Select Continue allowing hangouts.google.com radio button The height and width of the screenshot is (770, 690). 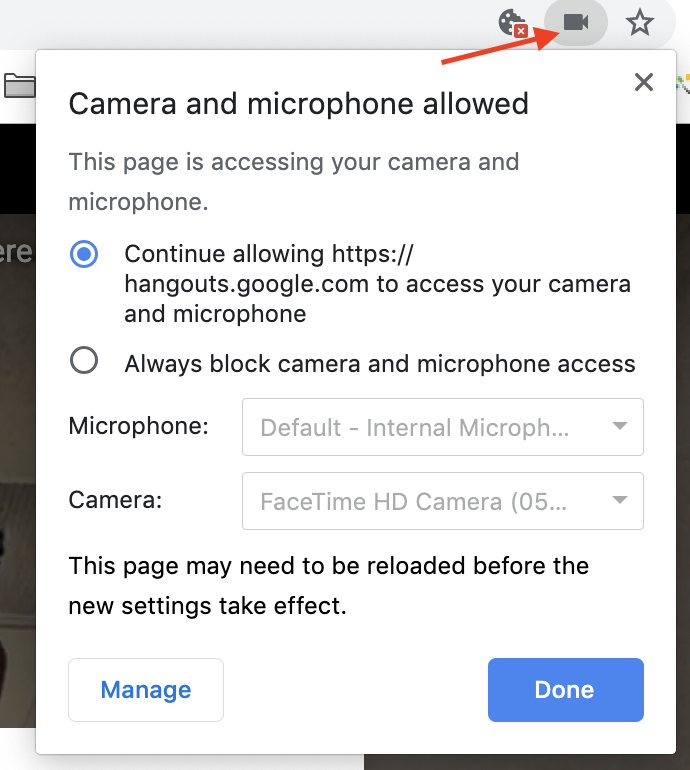click(84, 254)
